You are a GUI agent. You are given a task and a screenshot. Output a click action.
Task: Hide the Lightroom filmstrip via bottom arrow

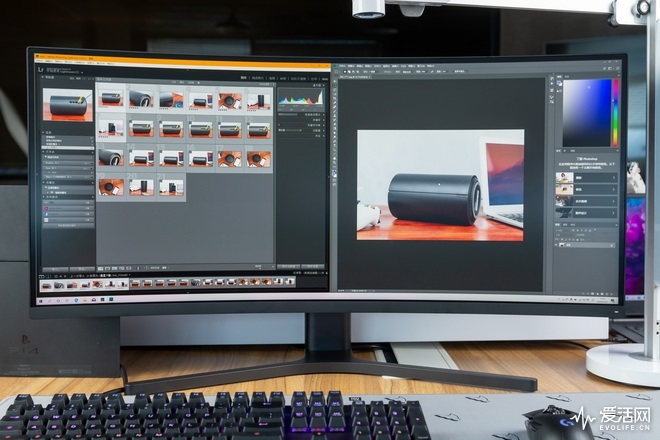coord(187,292)
